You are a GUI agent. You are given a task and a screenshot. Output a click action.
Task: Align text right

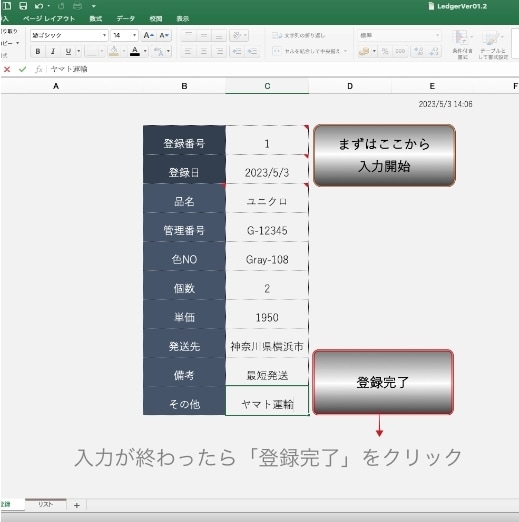(219, 51)
